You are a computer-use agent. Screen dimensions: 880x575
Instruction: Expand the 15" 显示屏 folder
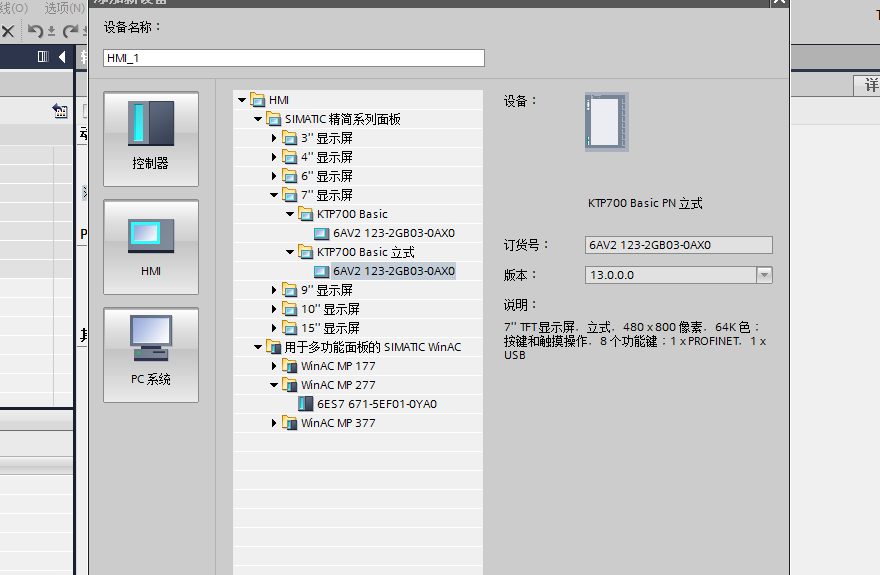pos(274,328)
